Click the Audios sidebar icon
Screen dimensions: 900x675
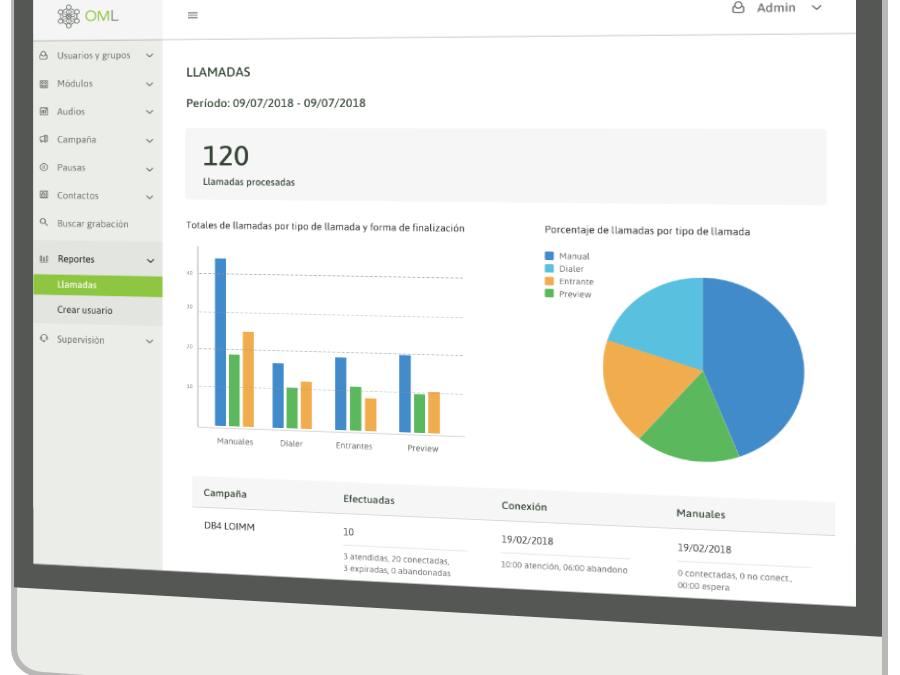[x=44, y=112]
